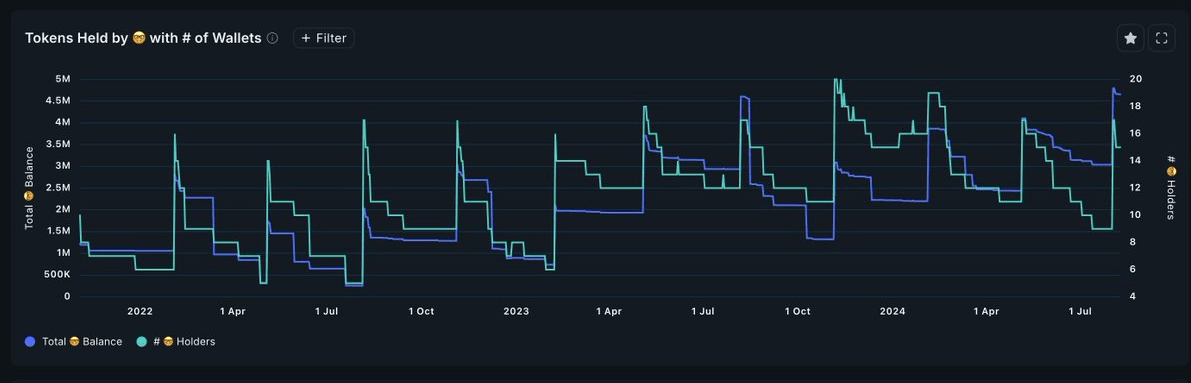
Task: Click the Total Balance axis title
Action: pyautogui.click(x=29, y=188)
